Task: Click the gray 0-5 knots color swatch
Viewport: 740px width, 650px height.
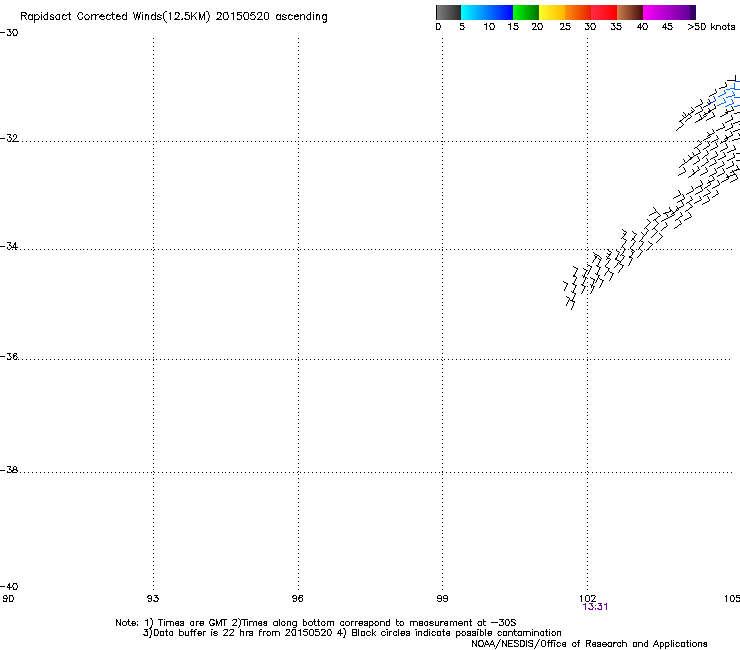Action: 448,12
